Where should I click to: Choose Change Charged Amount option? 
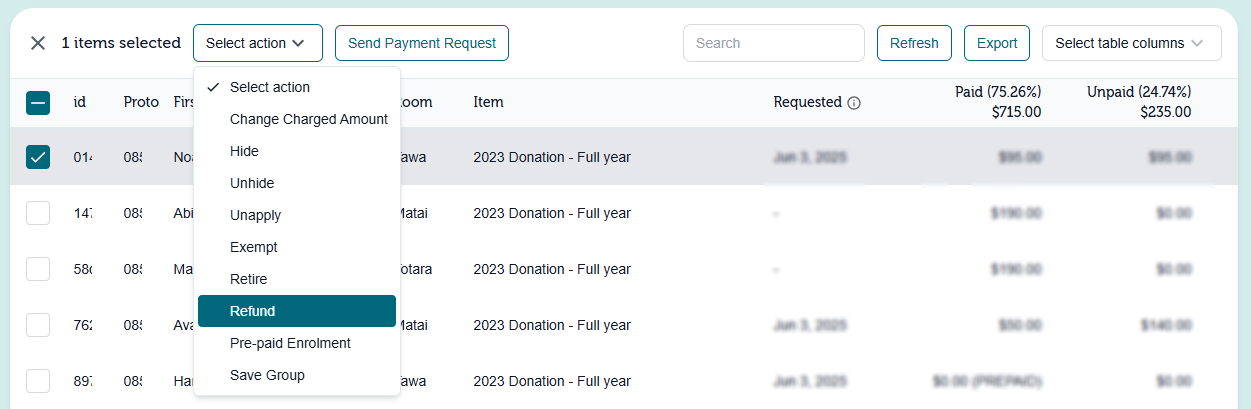point(308,119)
